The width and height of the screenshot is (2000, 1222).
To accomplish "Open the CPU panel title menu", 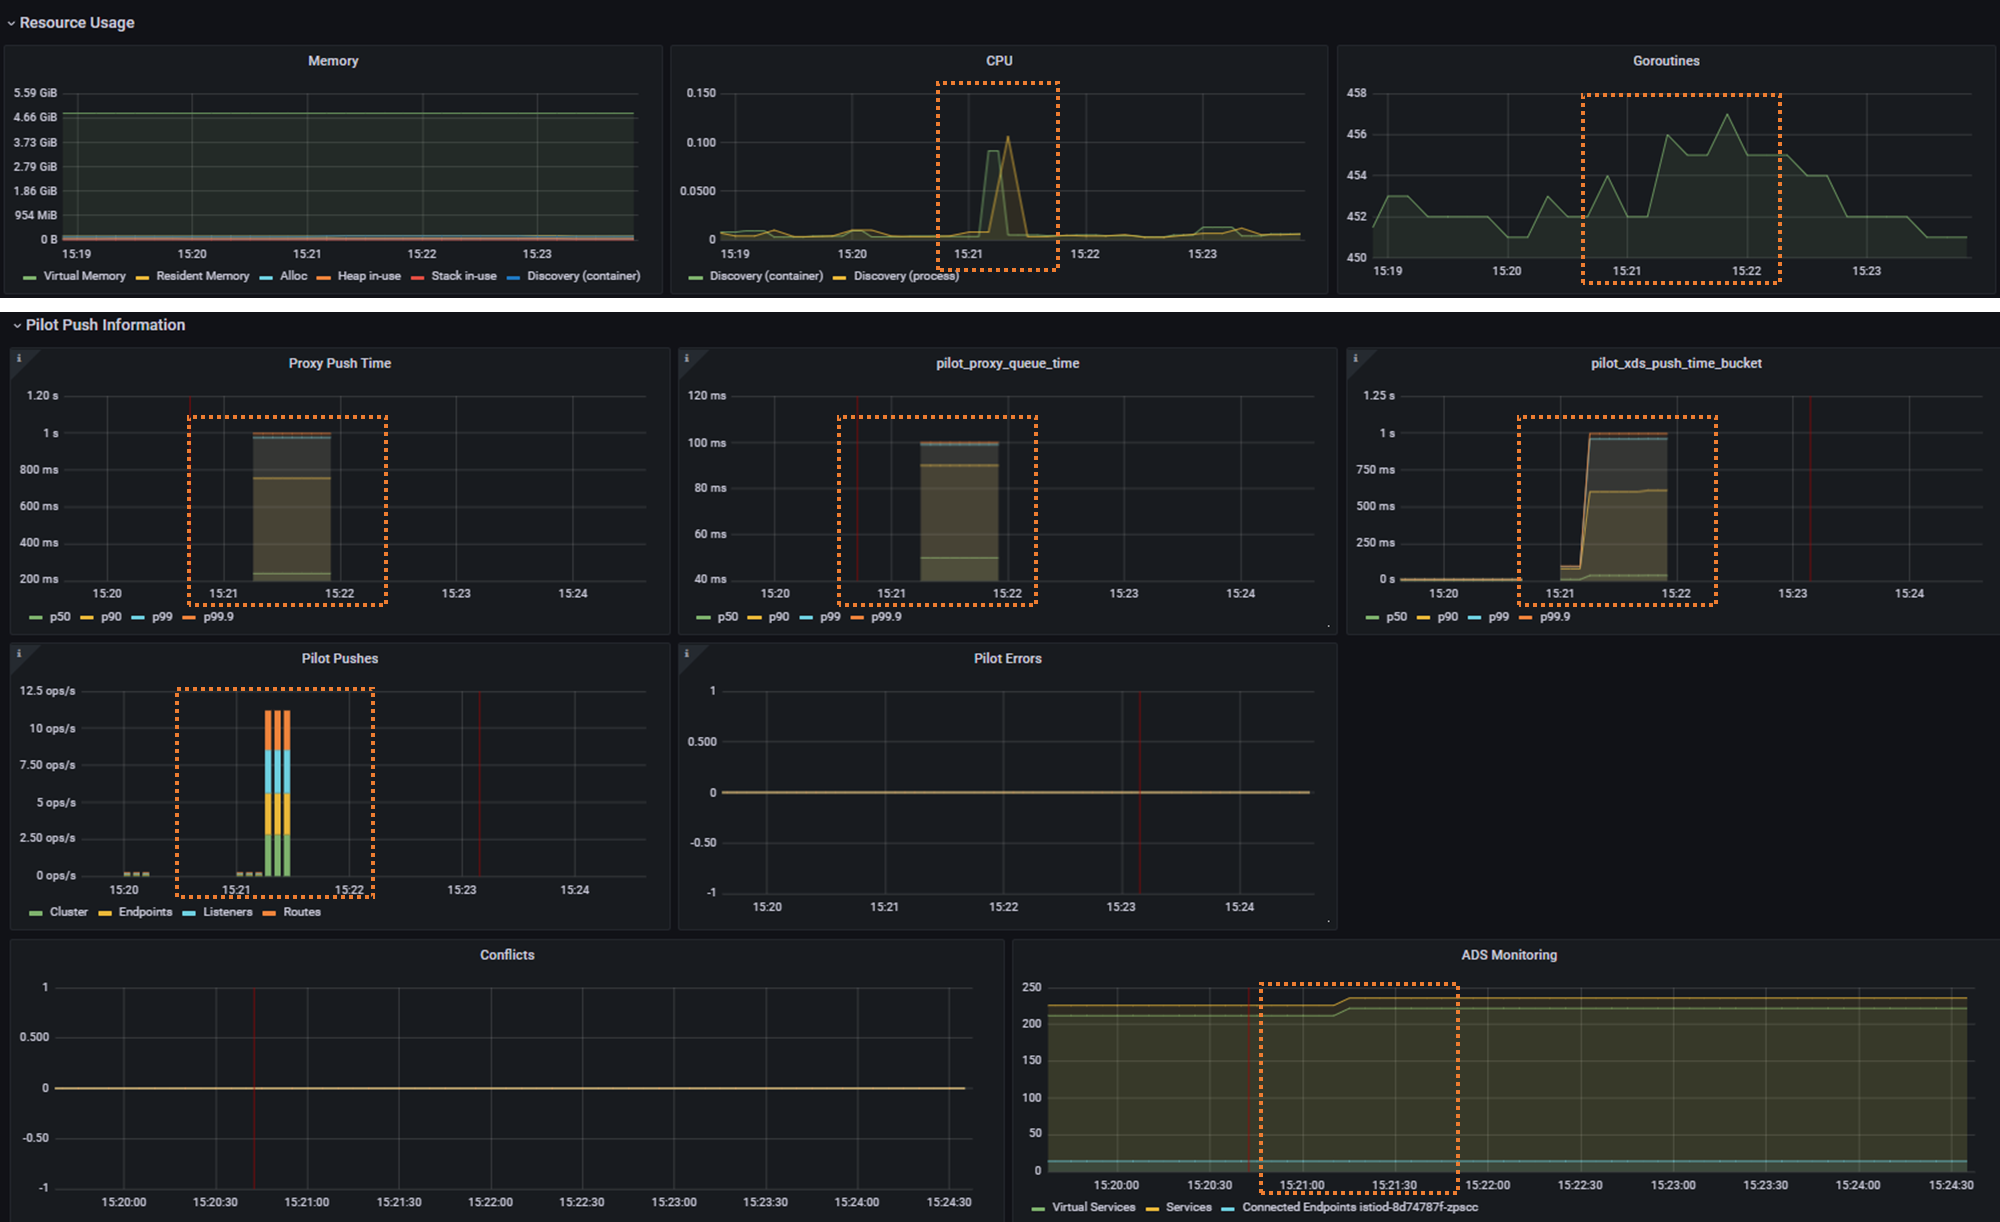I will [999, 61].
